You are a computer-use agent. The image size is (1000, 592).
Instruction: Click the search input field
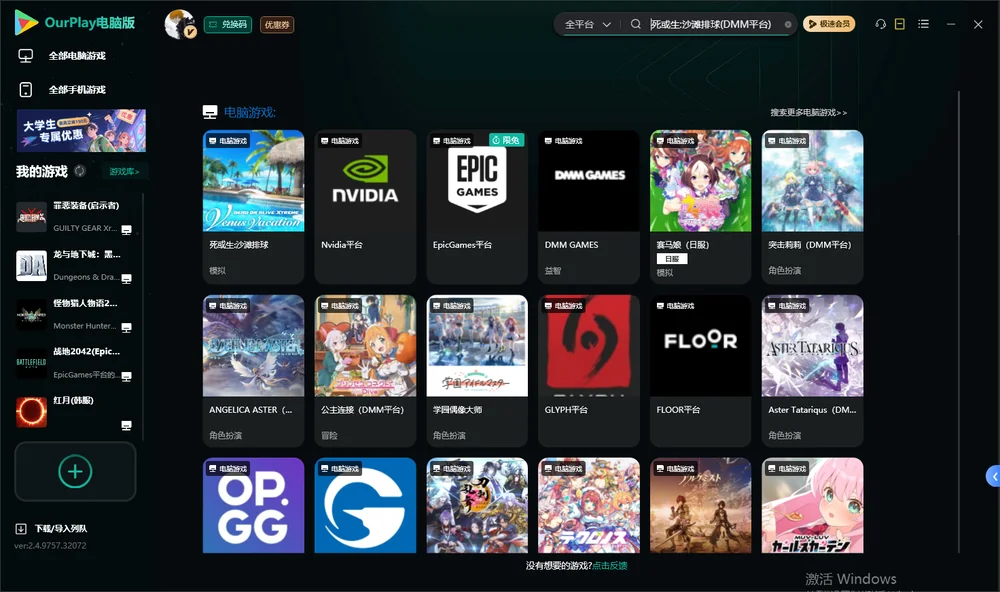[713, 24]
